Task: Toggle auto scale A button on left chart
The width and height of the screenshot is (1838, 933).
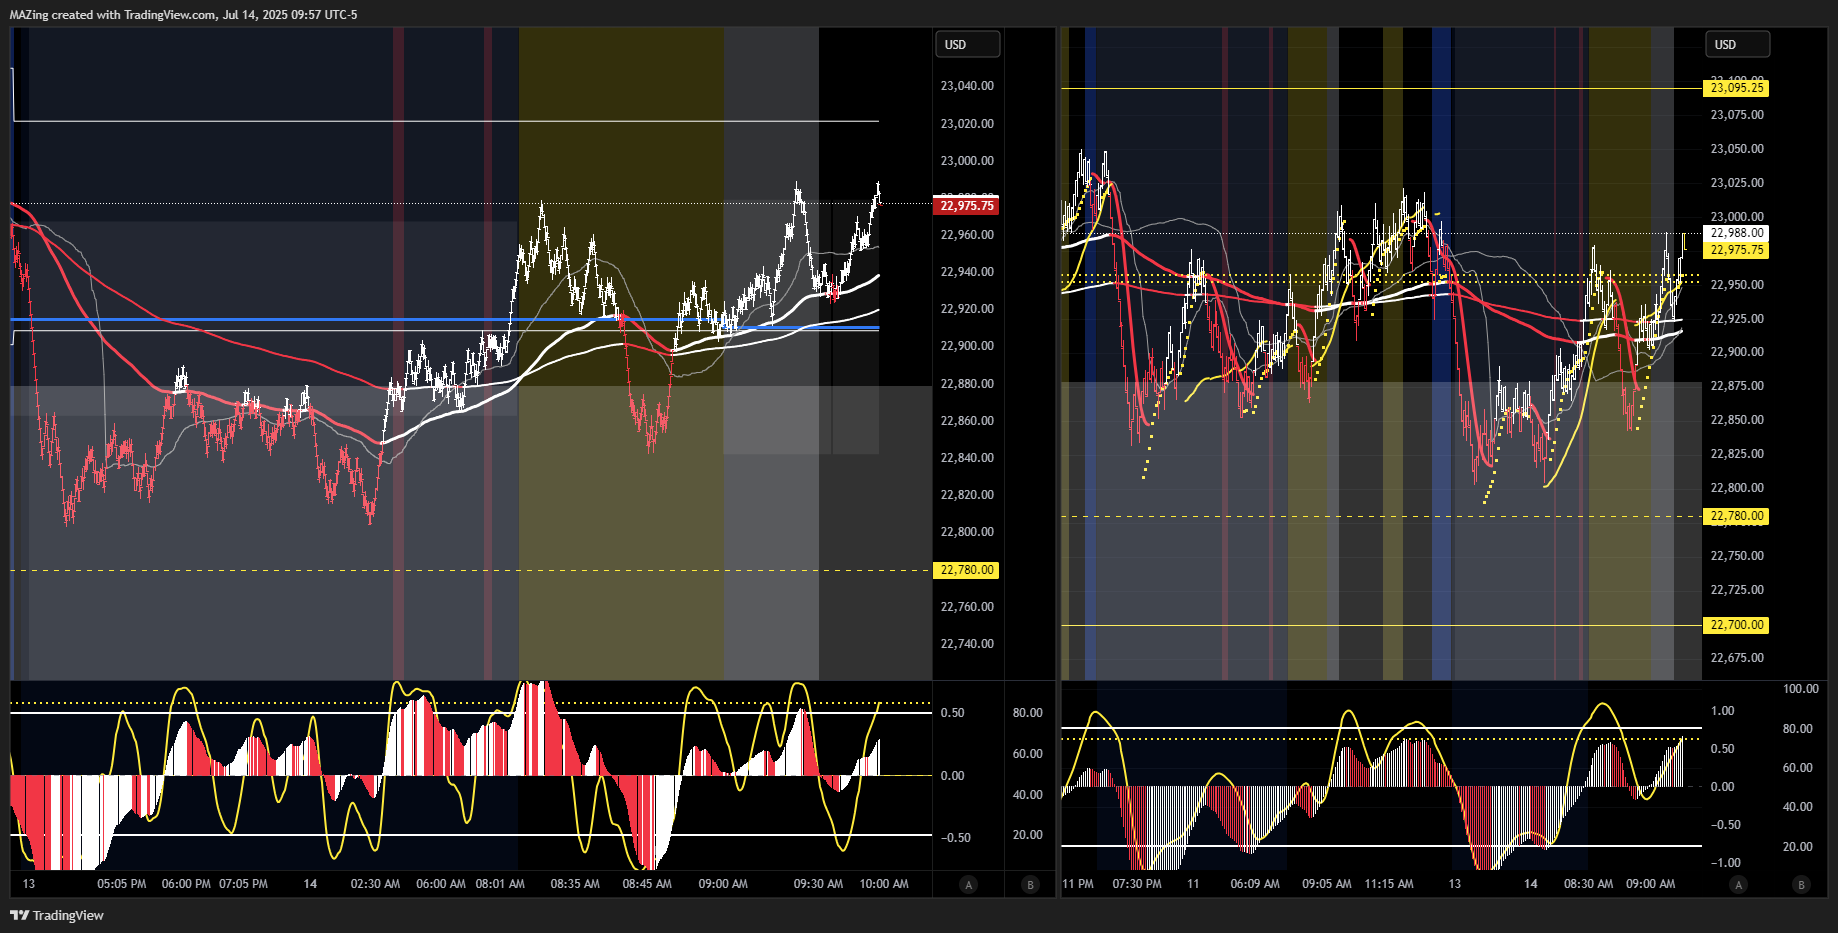Action: pos(968,884)
